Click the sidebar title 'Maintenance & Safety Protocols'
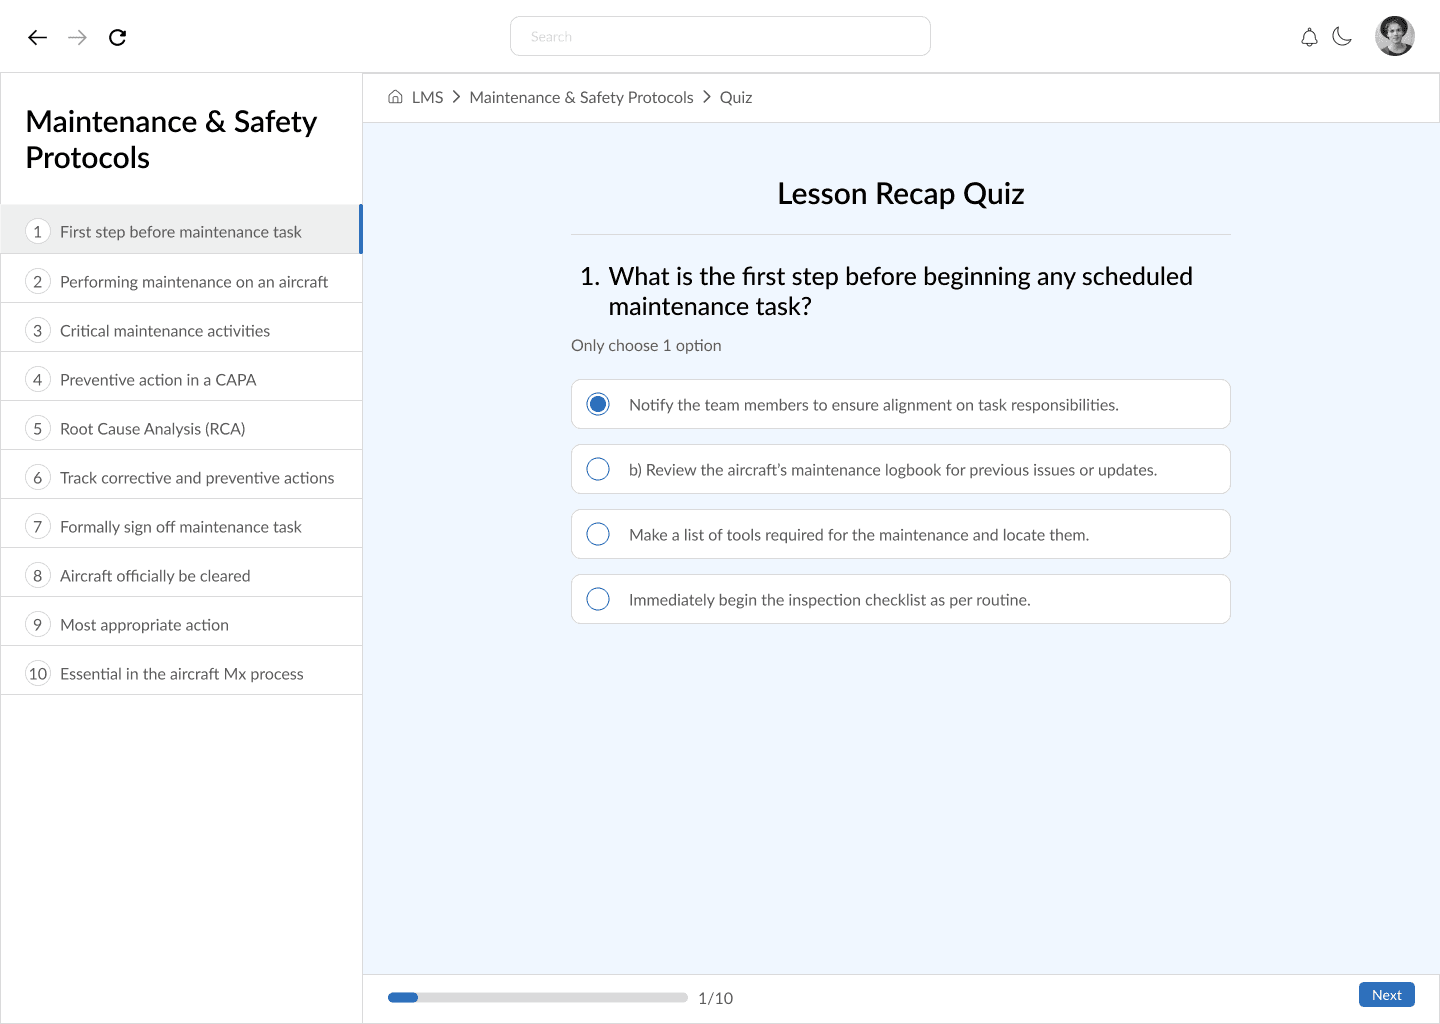Screen dimensions: 1440x1024 click(171, 139)
